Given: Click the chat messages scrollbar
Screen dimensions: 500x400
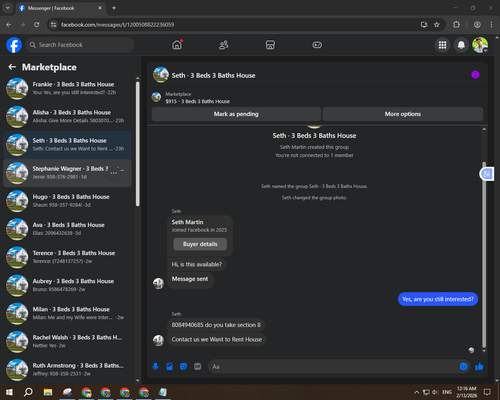Looking at the screenshot, I should (484, 255).
